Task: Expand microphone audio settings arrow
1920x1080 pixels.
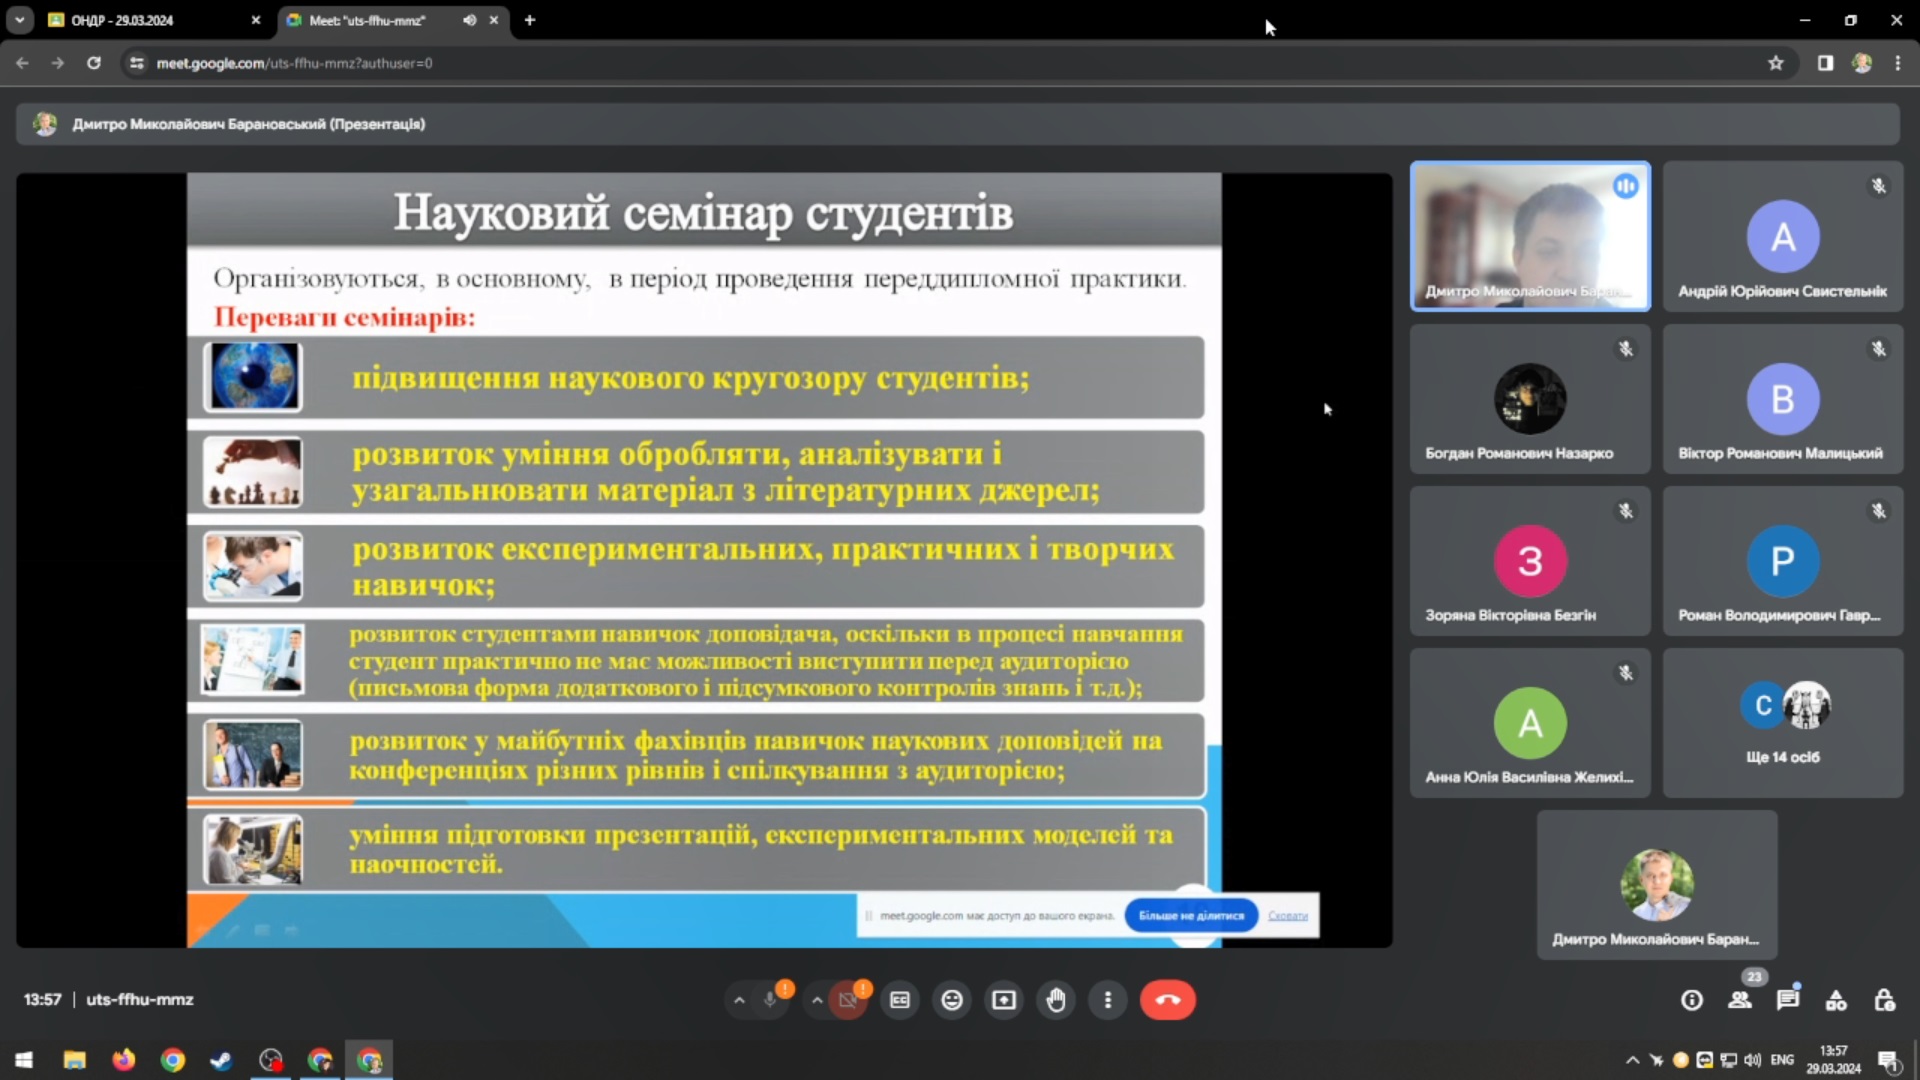Action: 739,1000
